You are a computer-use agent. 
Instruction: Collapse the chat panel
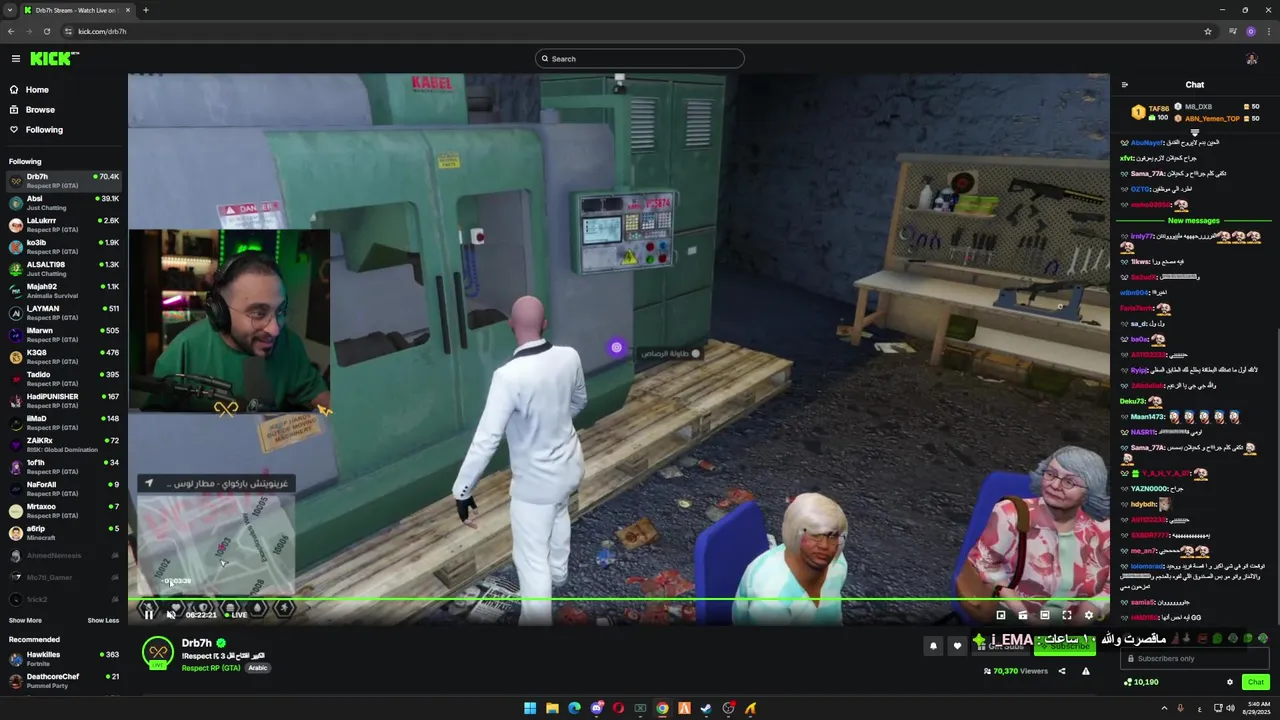coord(1125,85)
